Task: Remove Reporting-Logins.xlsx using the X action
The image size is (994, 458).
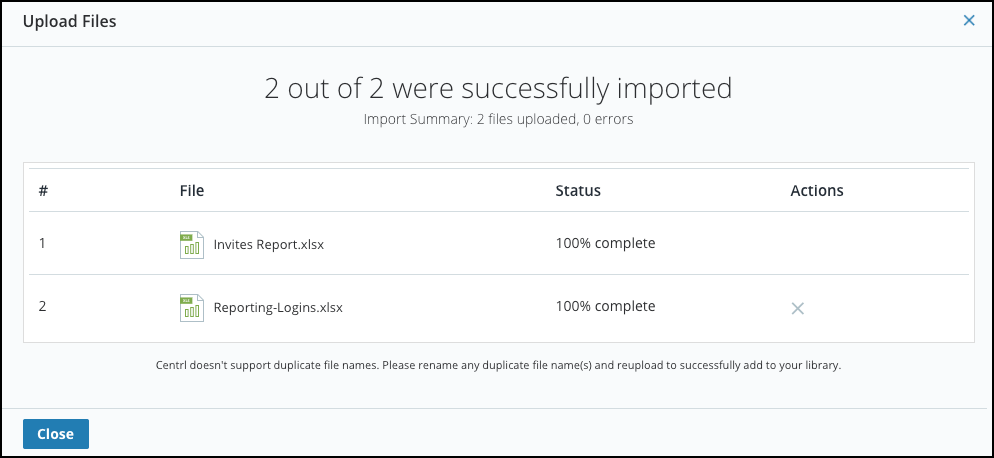Action: [x=797, y=308]
